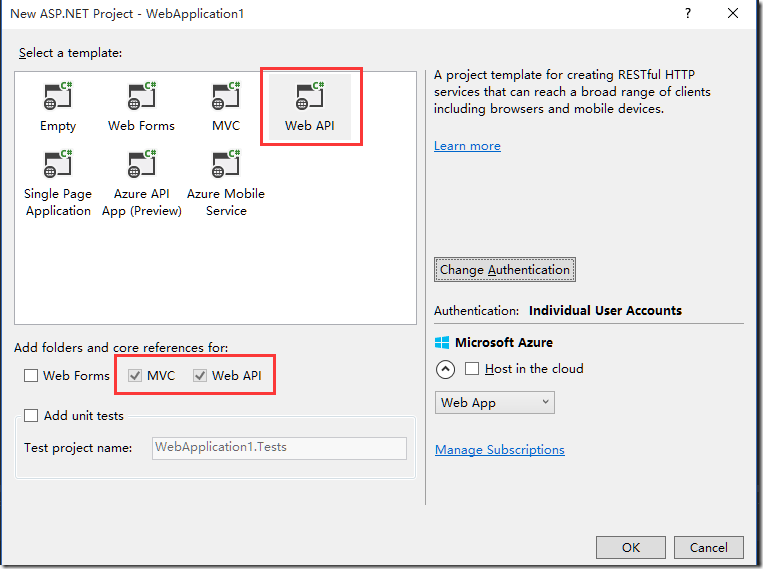The height and width of the screenshot is (569, 763).
Task: Toggle the Web API core references checkbox
Action: pos(200,376)
